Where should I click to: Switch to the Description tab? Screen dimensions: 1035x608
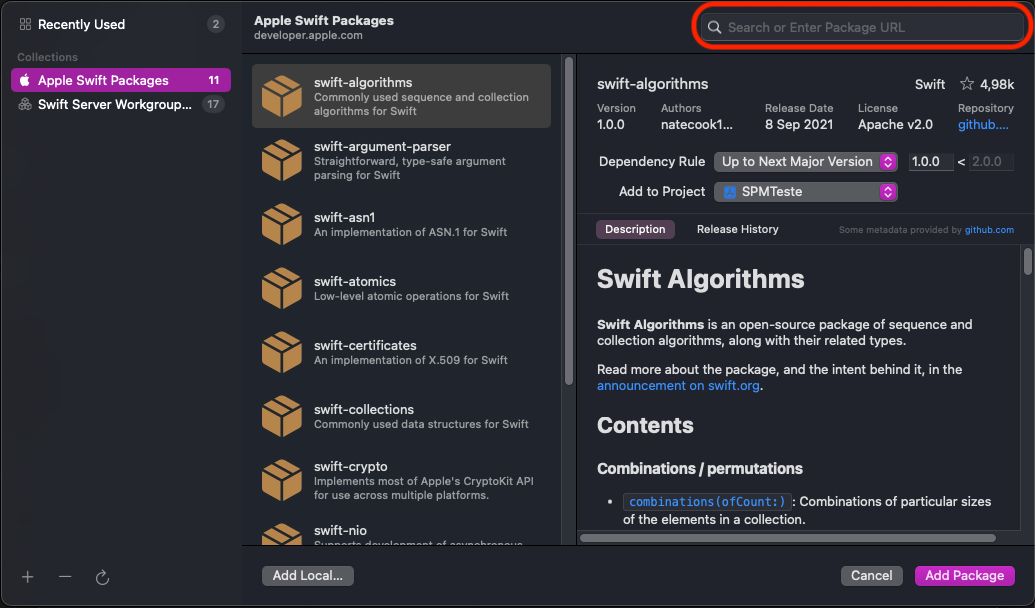pos(635,229)
